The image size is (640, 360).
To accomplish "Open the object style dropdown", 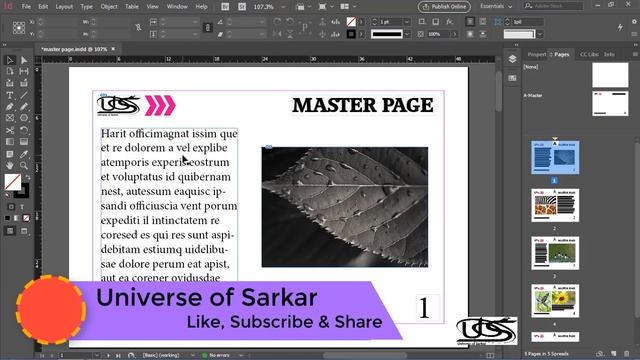I will 540,34.
